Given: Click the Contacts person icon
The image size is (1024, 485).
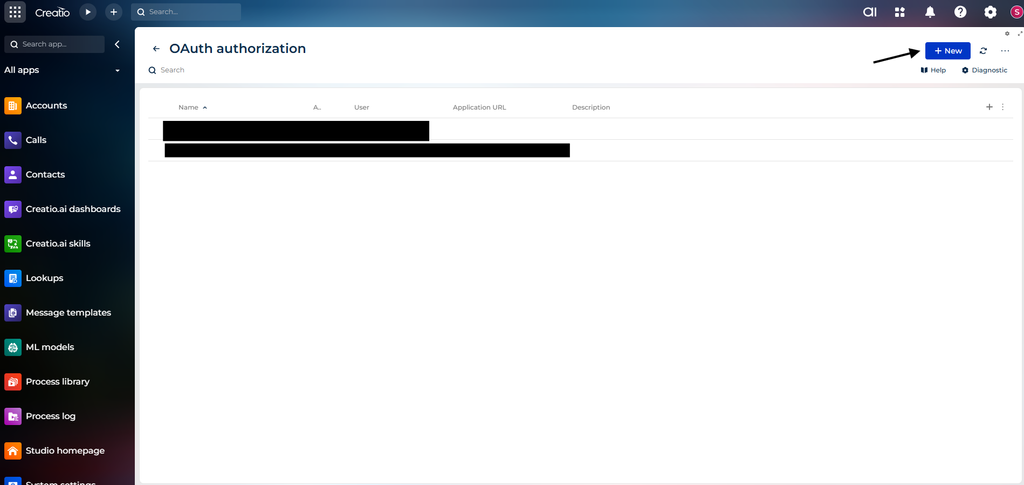Looking at the screenshot, I should pos(13,174).
